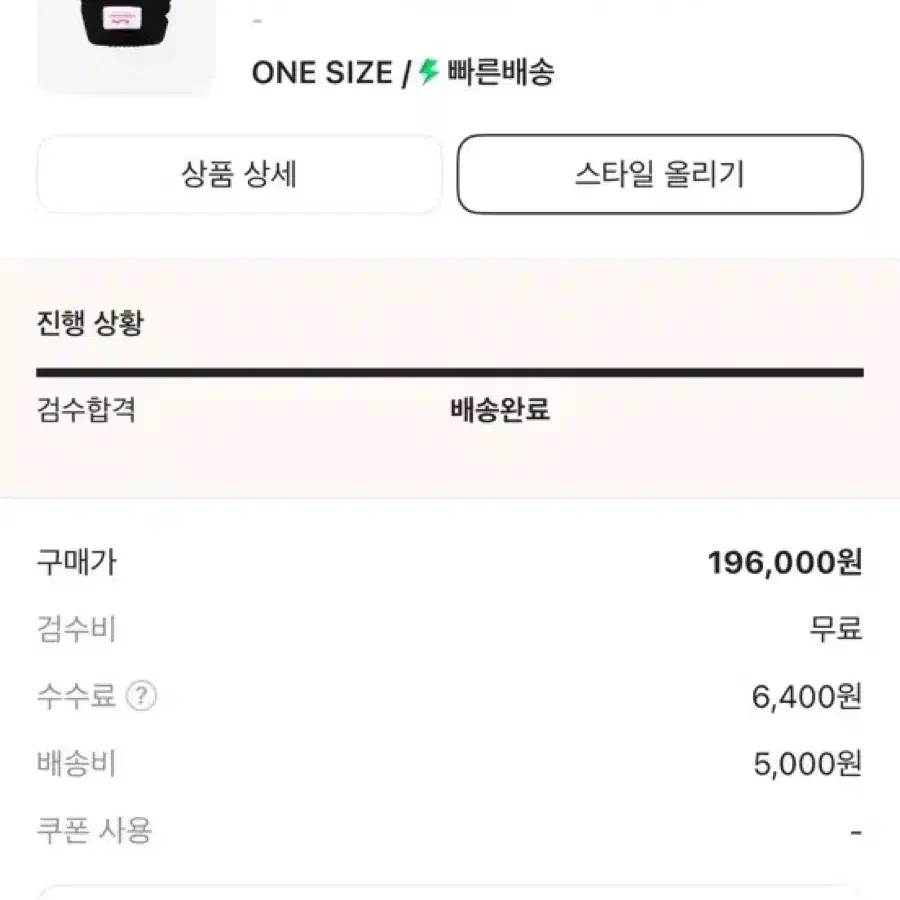This screenshot has height=900, width=900.
Task: Tap the question mark icon beside 수수료
Action: [x=141, y=696]
